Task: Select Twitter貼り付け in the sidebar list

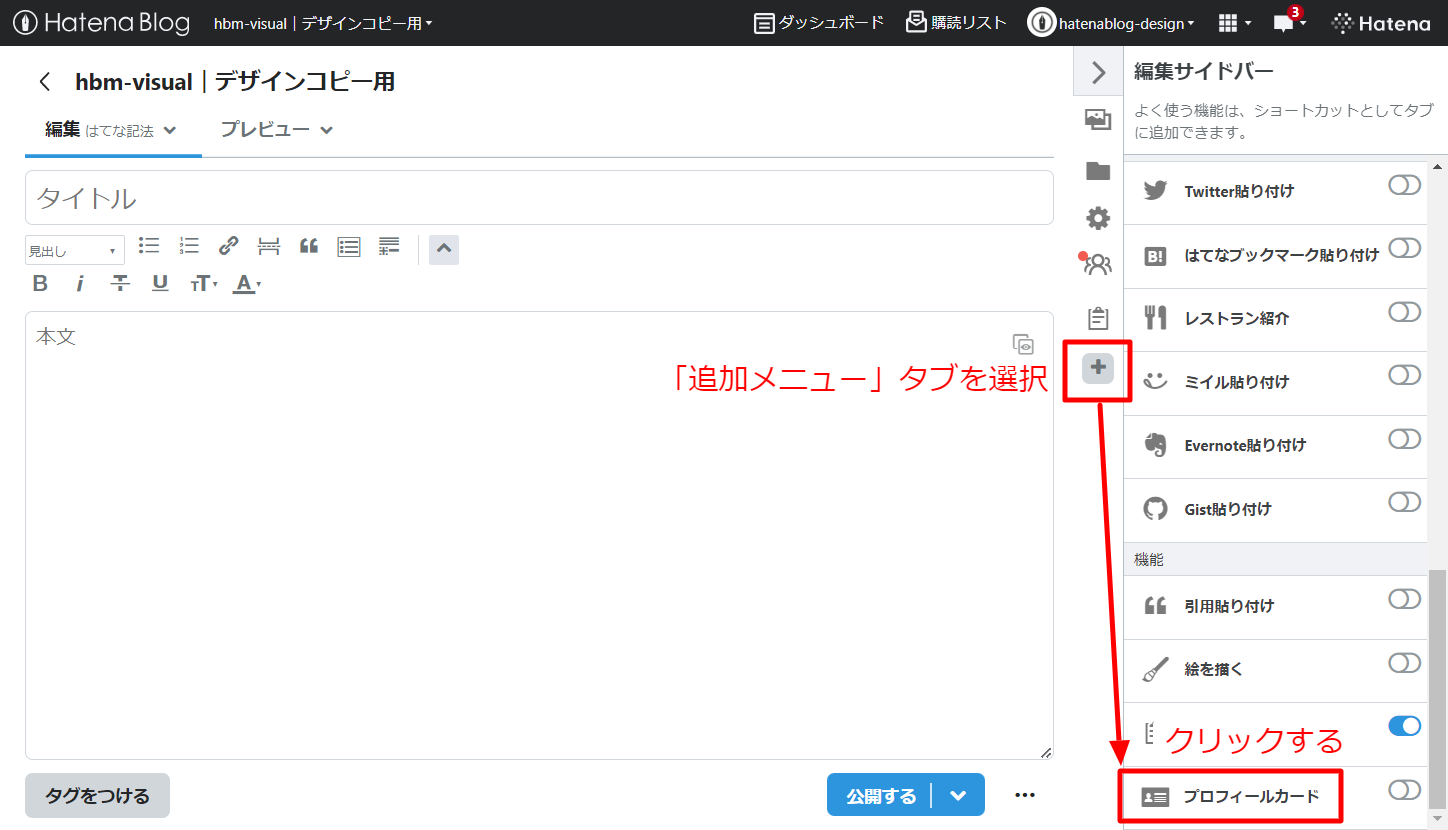Action: pyautogui.click(x=1238, y=191)
